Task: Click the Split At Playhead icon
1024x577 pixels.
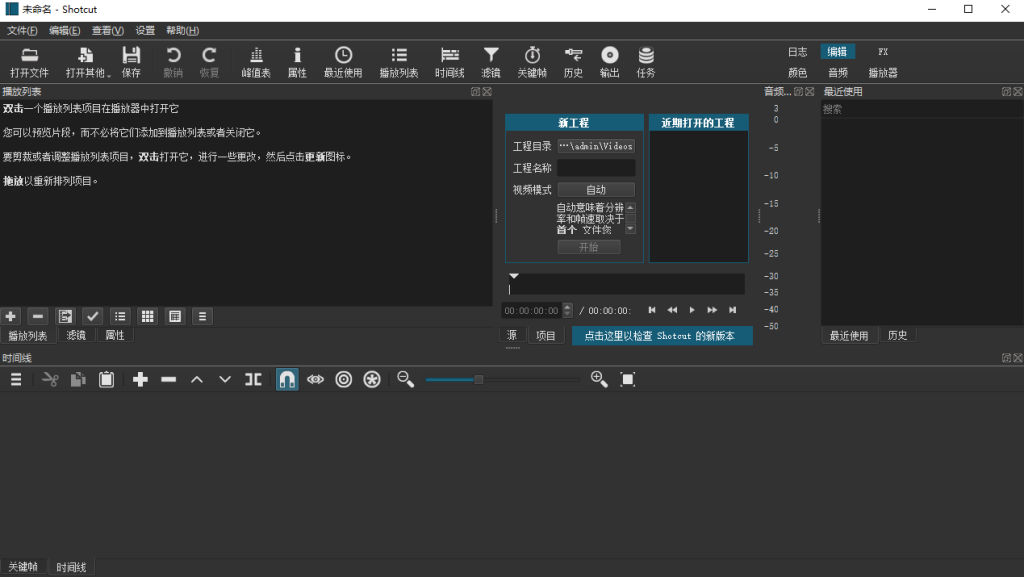Action: coord(253,379)
